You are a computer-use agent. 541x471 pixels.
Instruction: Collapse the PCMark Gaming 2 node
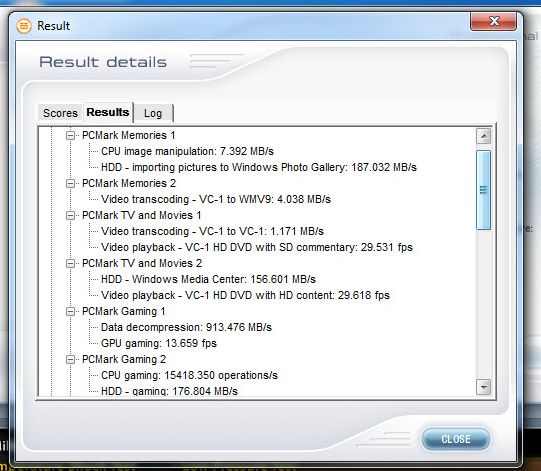point(70,359)
